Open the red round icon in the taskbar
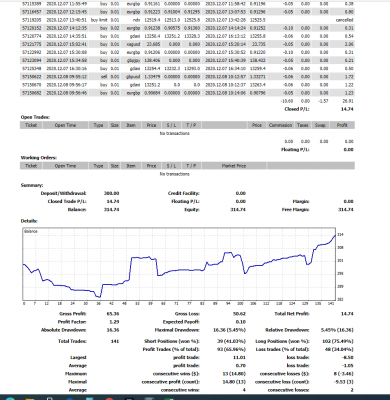Viewport: 390px width, 400px height. tap(109, 399)
